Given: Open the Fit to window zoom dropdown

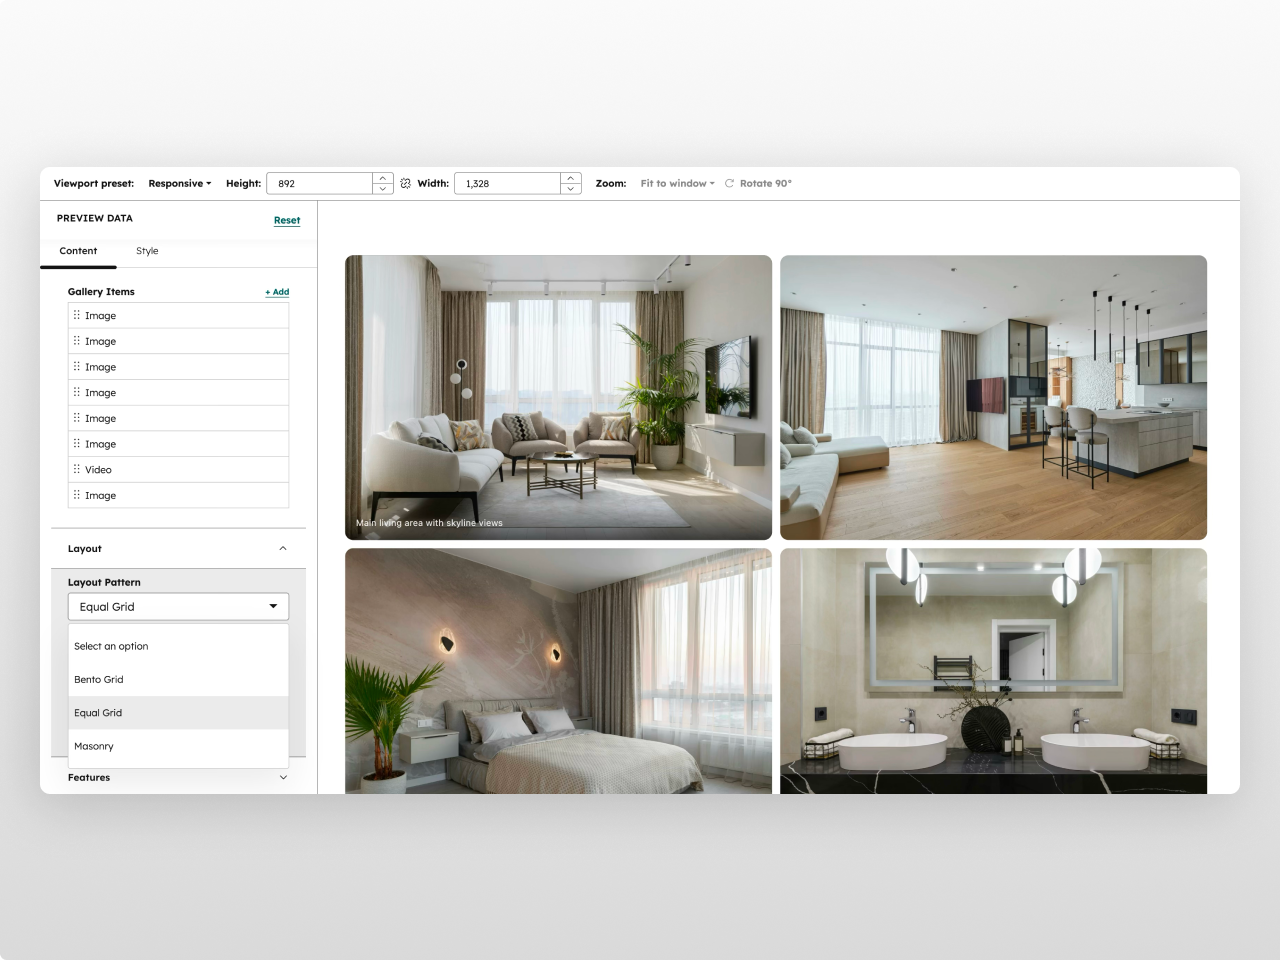Looking at the screenshot, I should tap(677, 183).
